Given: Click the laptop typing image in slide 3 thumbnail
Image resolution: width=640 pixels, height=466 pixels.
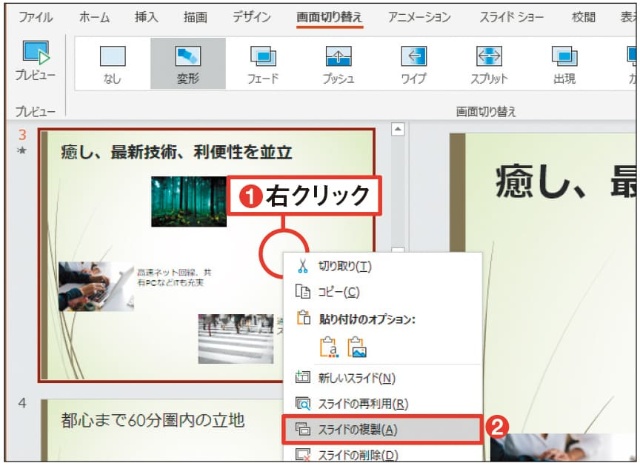Looking at the screenshot, I should point(96,286).
